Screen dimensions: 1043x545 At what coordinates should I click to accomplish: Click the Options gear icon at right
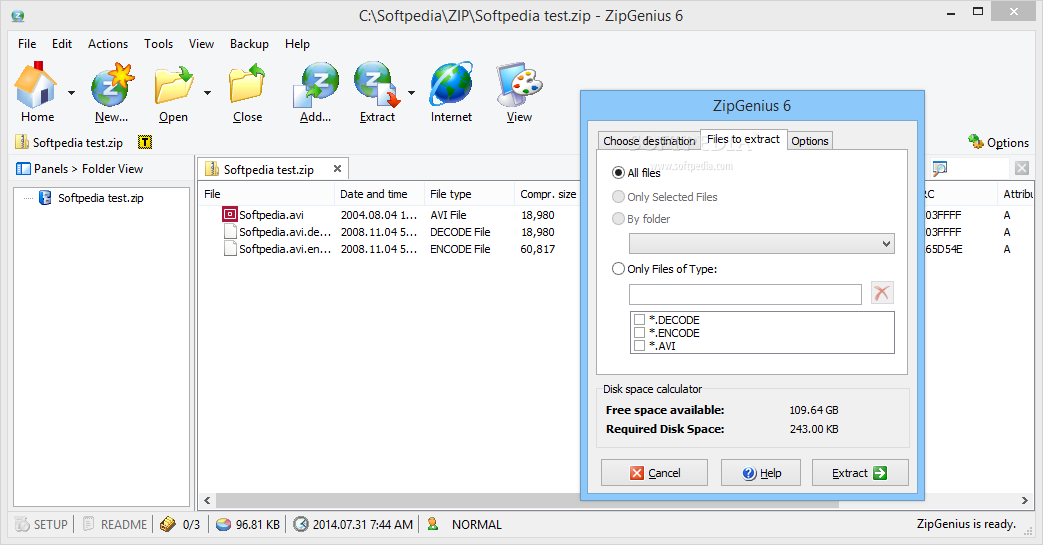click(x=975, y=142)
